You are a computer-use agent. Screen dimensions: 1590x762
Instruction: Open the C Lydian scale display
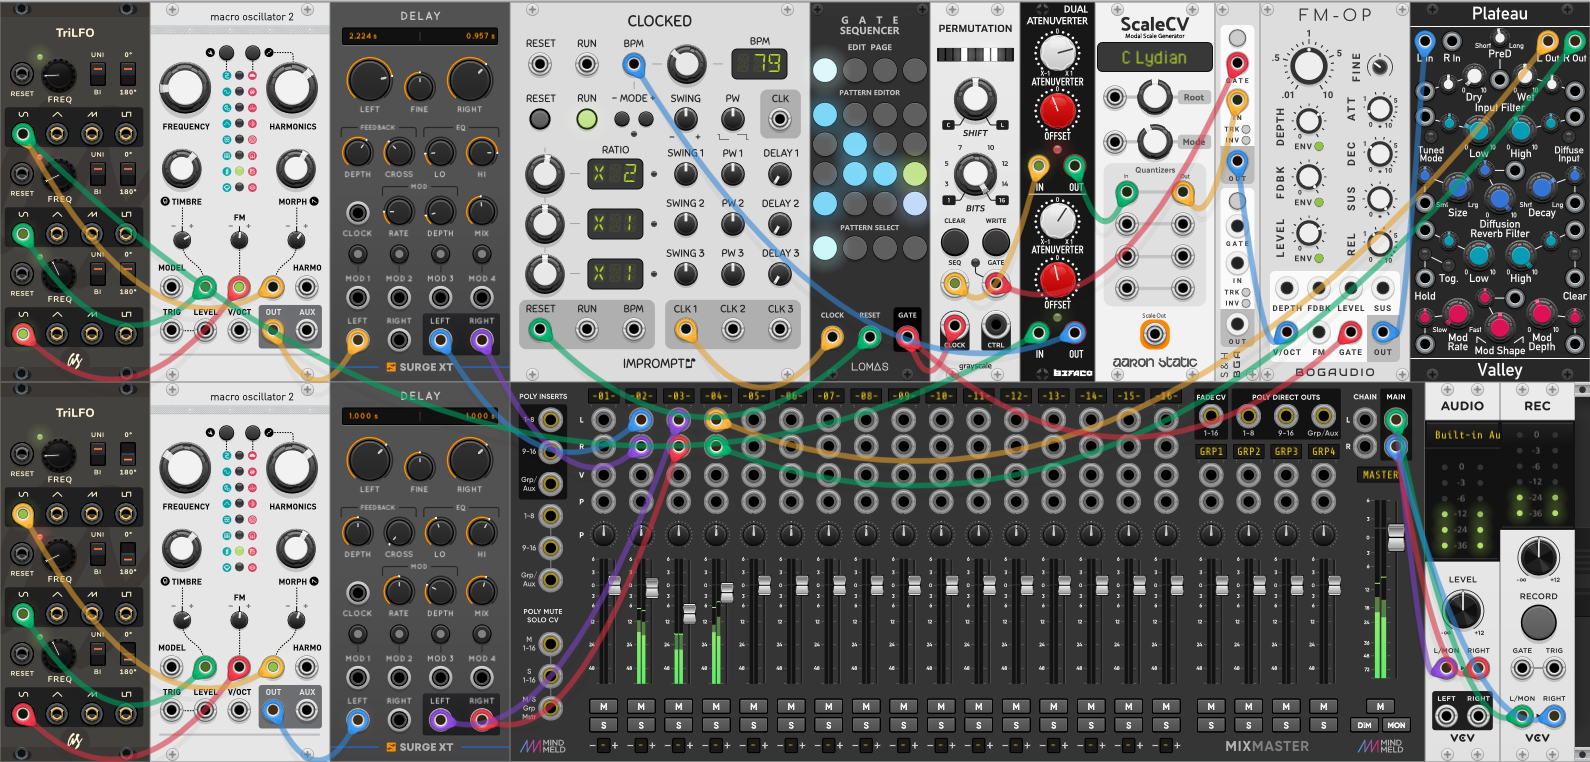pos(1154,58)
